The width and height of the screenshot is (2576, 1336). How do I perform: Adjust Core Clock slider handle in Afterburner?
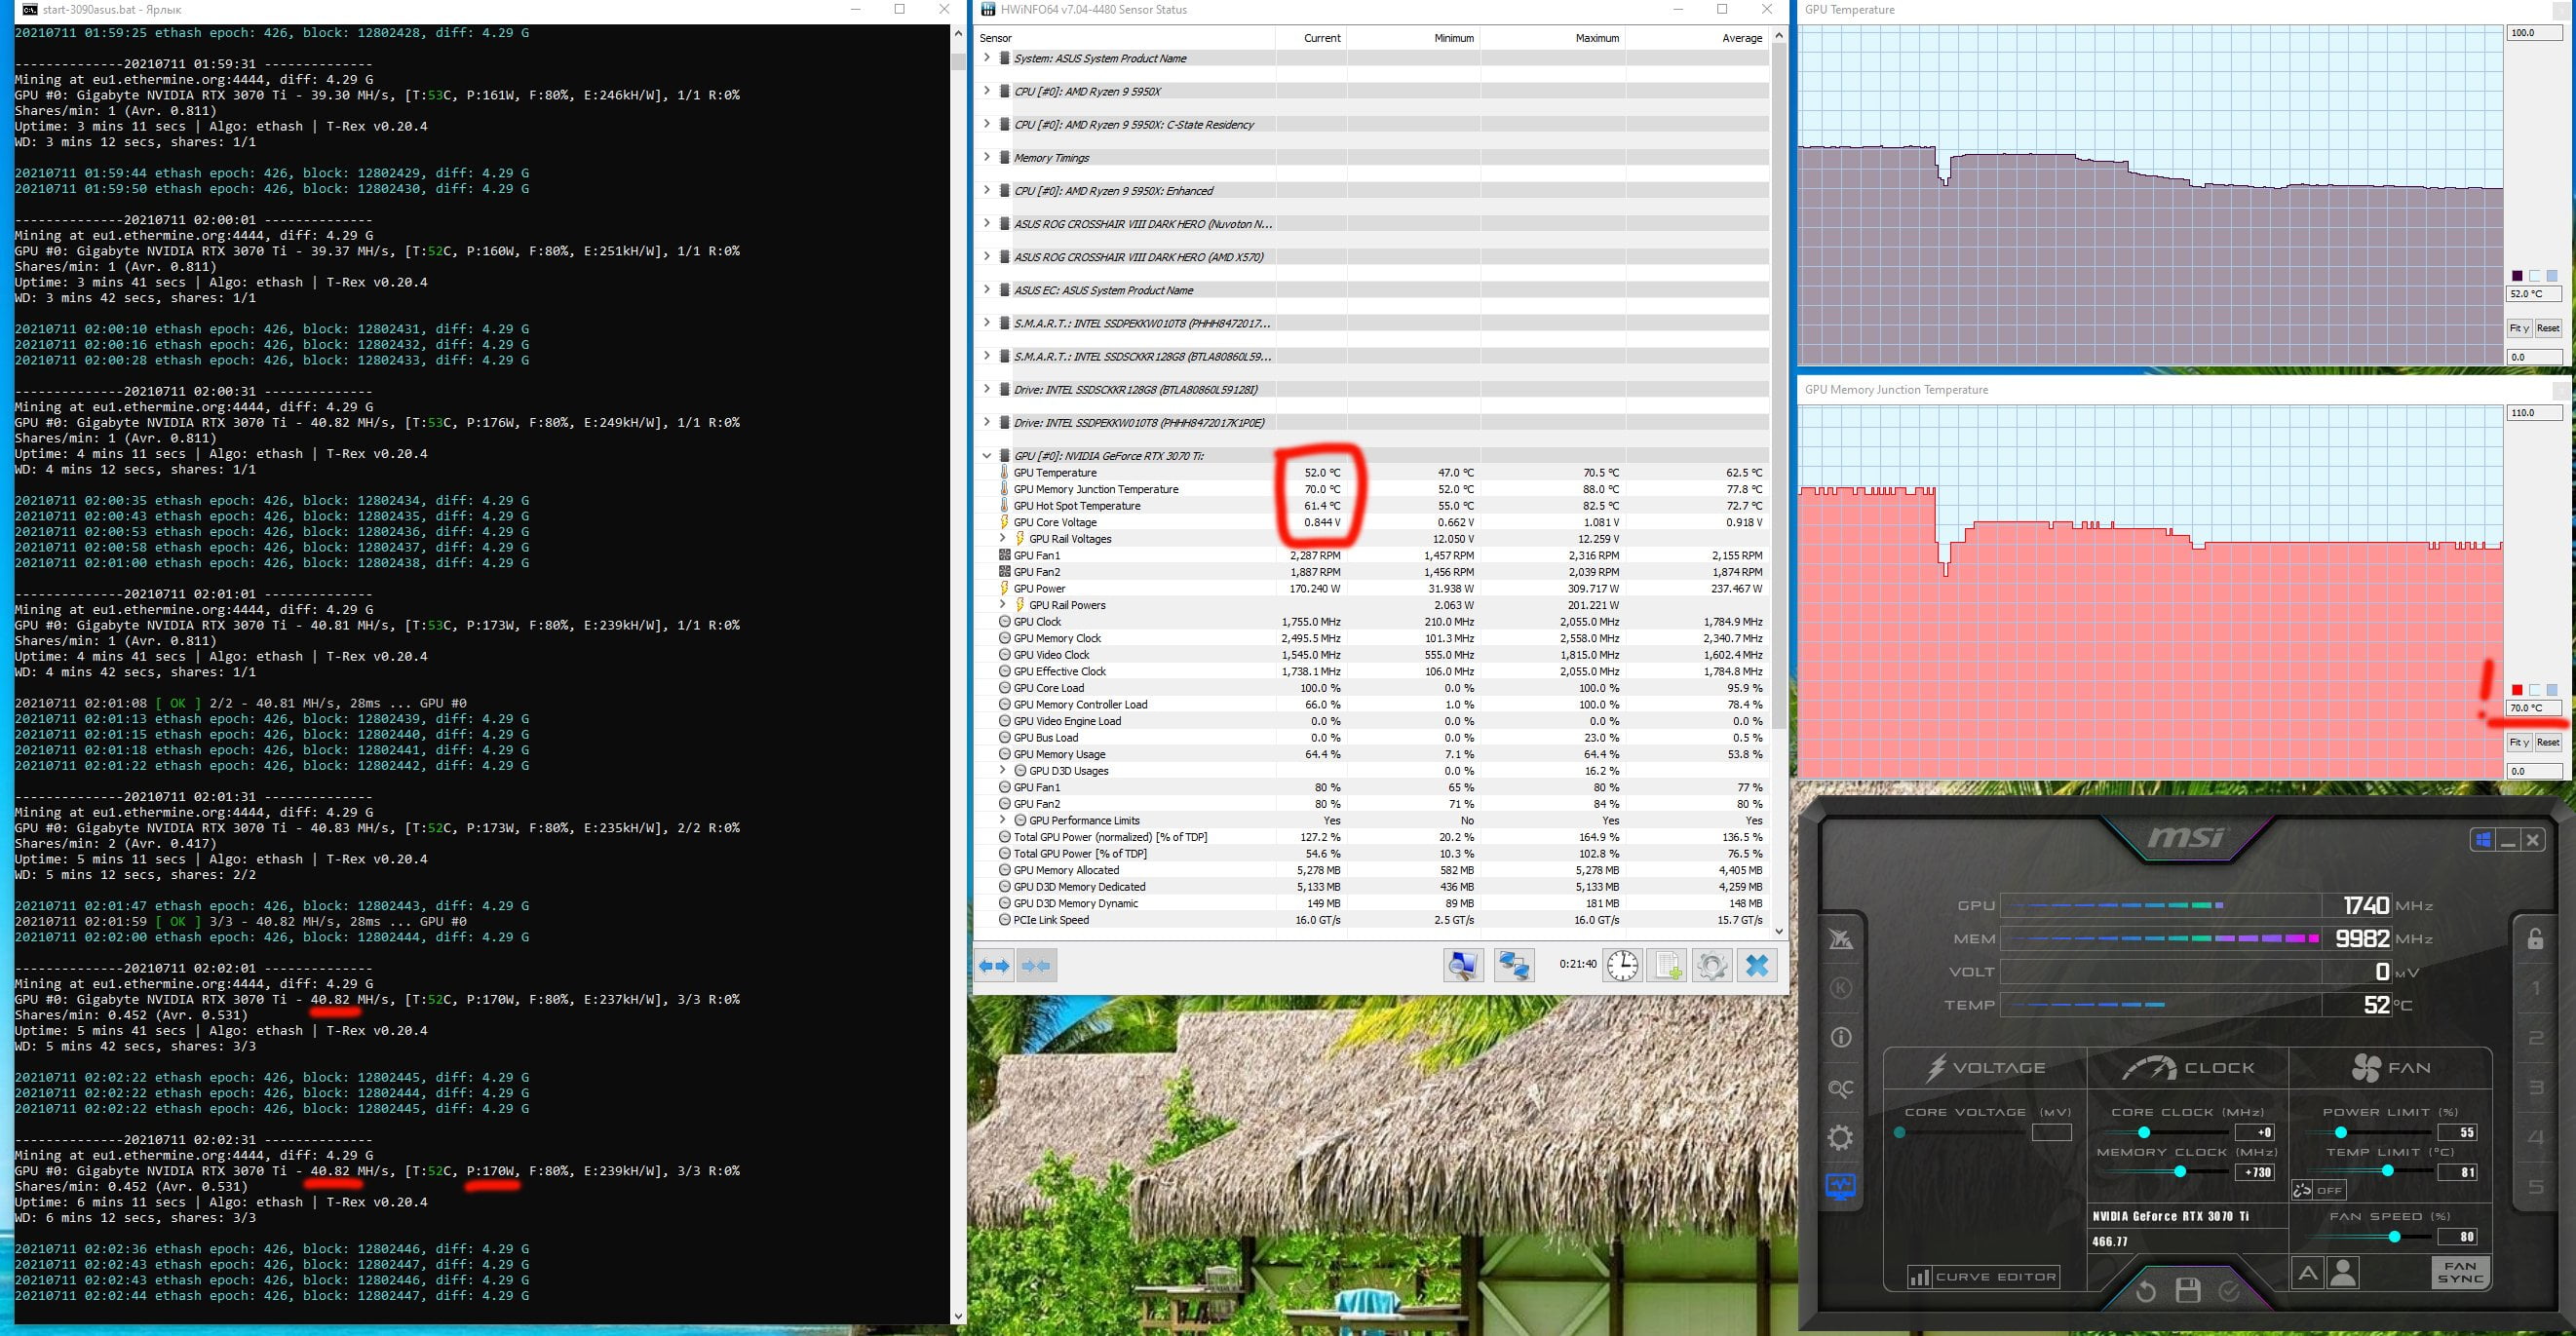coord(2143,1133)
